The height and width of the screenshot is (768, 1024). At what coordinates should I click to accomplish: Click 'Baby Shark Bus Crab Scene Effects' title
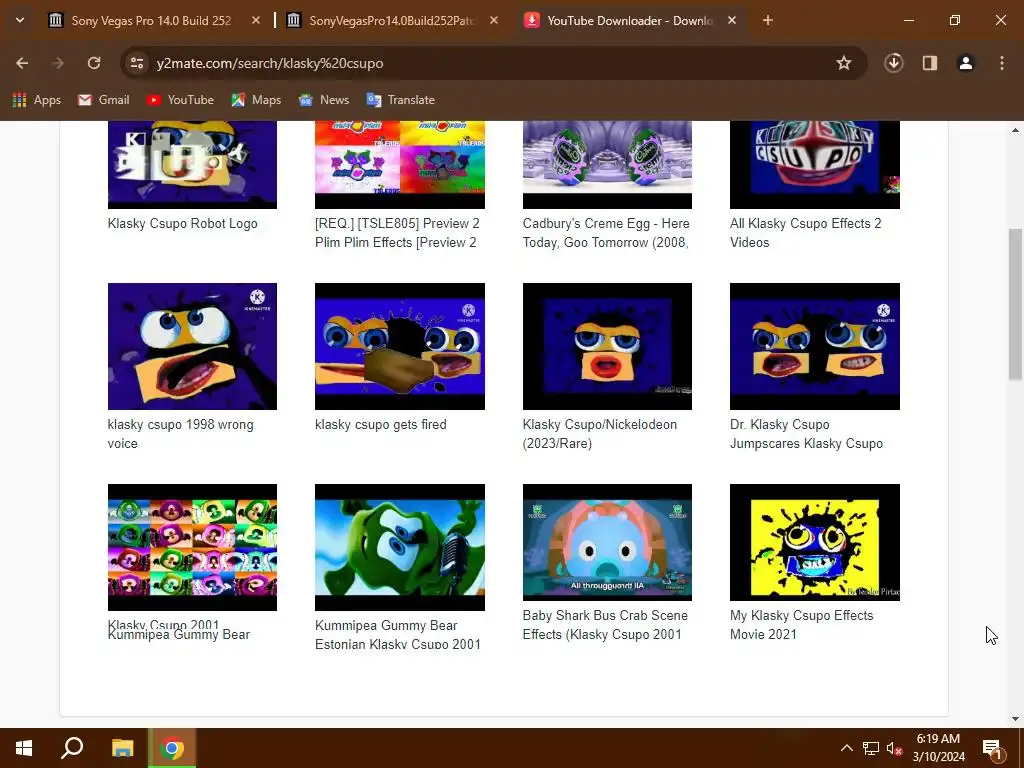click(x=605, y=625)
